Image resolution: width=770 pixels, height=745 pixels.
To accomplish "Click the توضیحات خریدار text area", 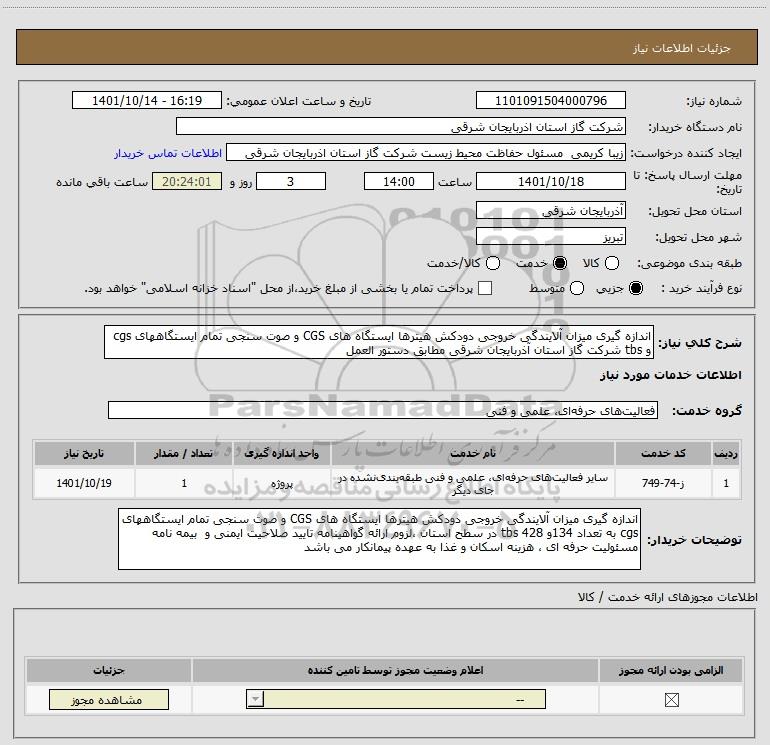I will pyautogui.click(x=379, y=539).
